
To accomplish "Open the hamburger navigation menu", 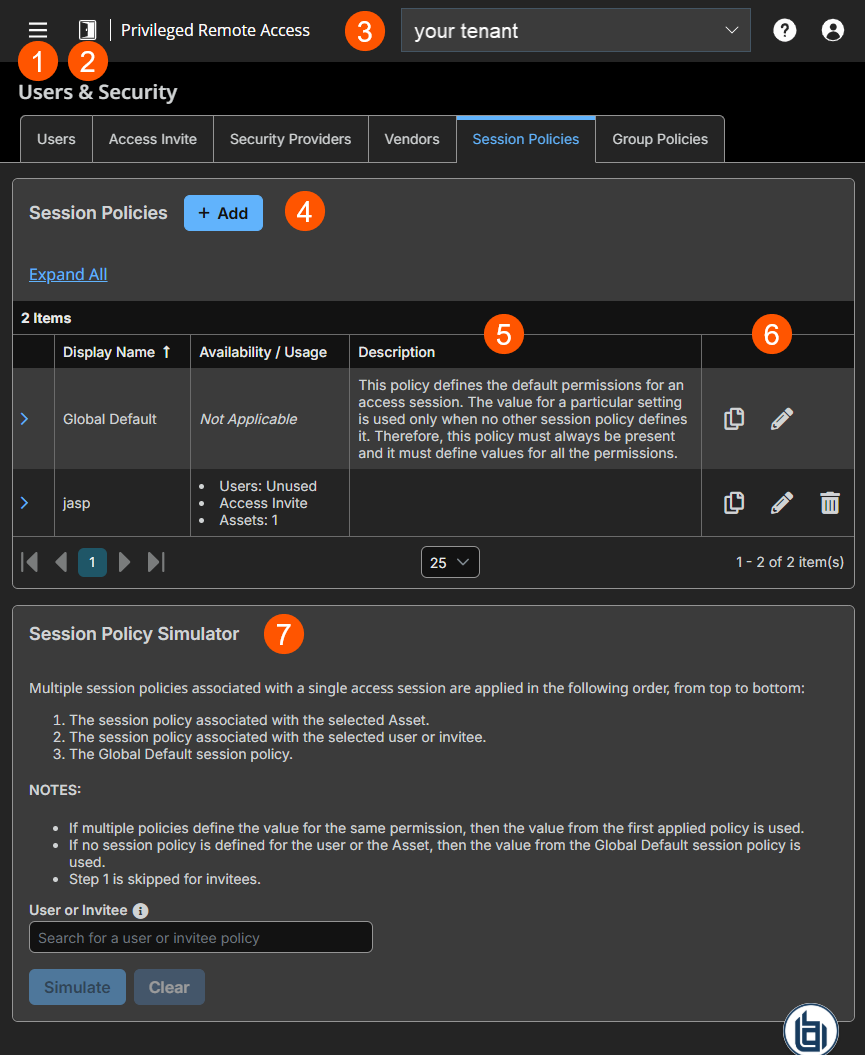I will (37, 29).
